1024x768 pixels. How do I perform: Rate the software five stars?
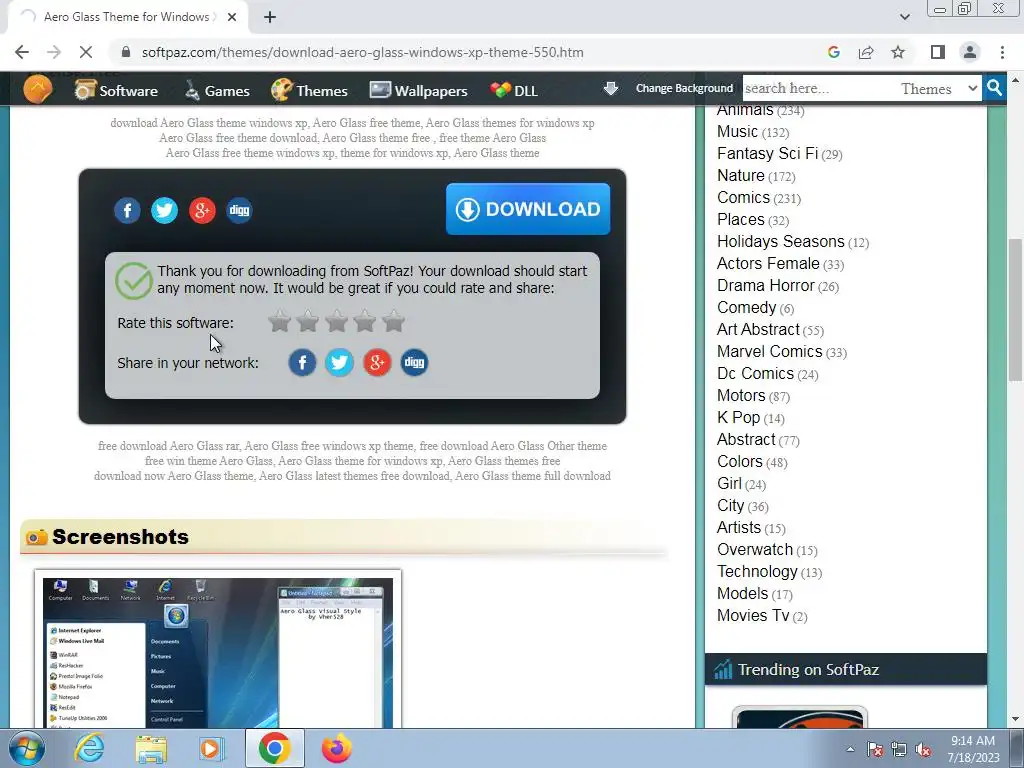pyautogui.click(x=394, y=321)
